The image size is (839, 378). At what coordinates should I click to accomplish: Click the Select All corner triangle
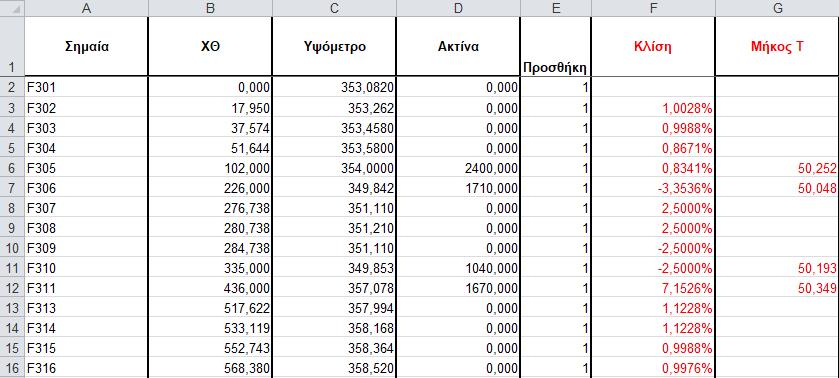tap(12, 8)
